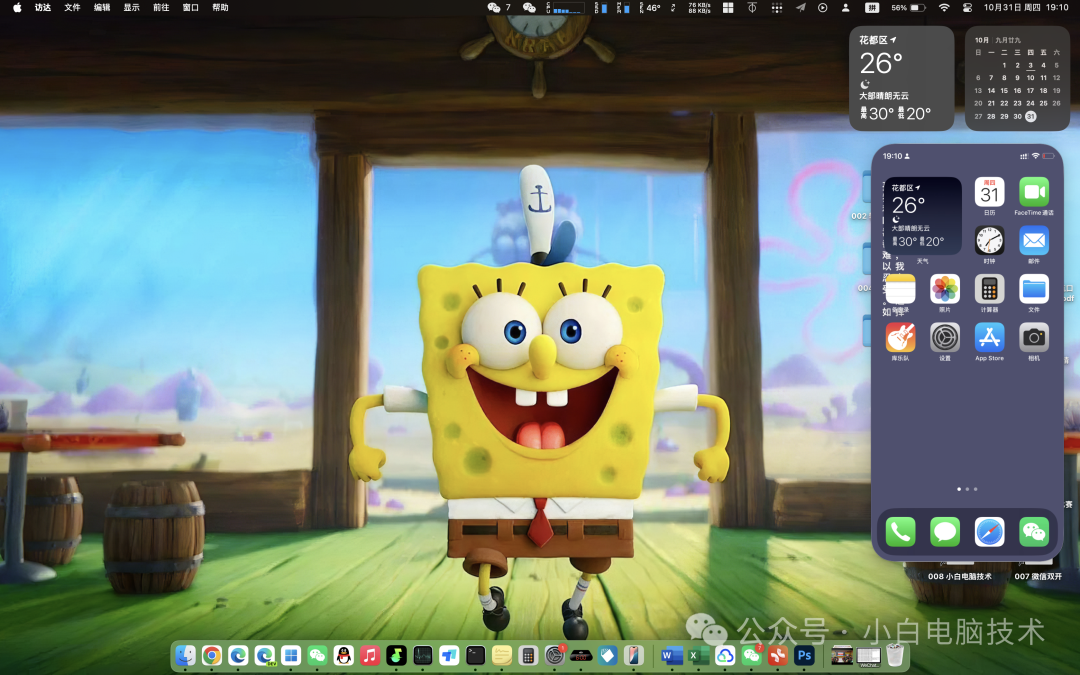Open the 编辑 menu

102,8
